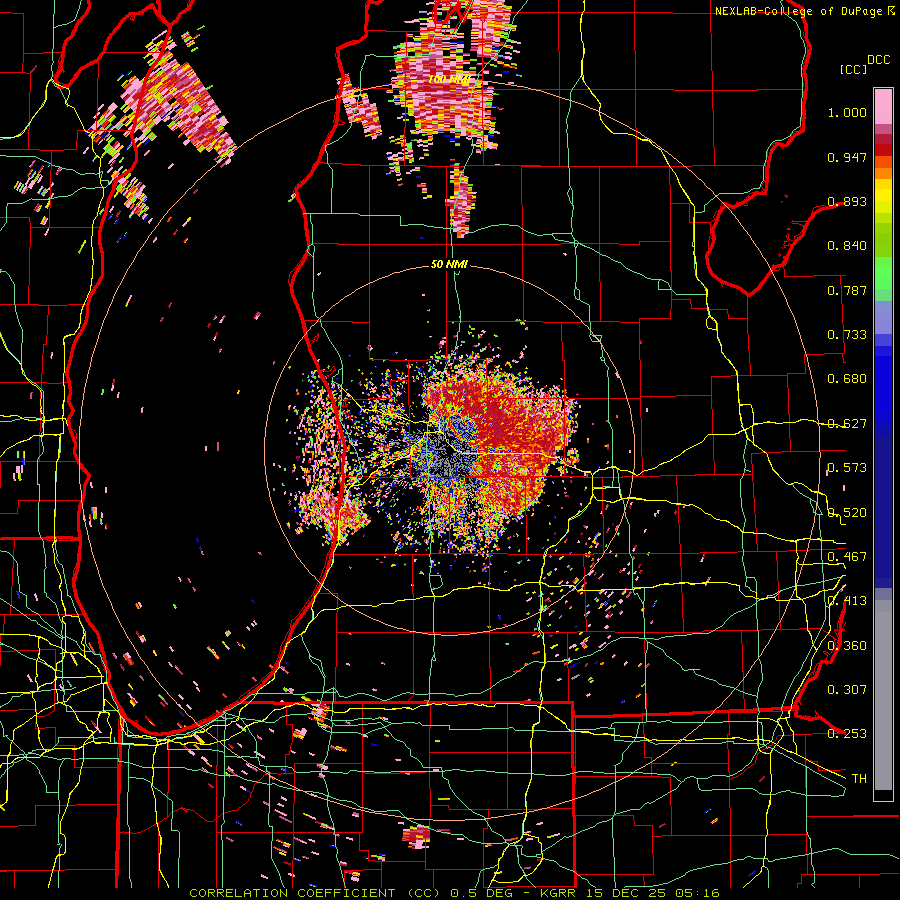Pick the light pink top segment of the color bar

tap(883, 107)
